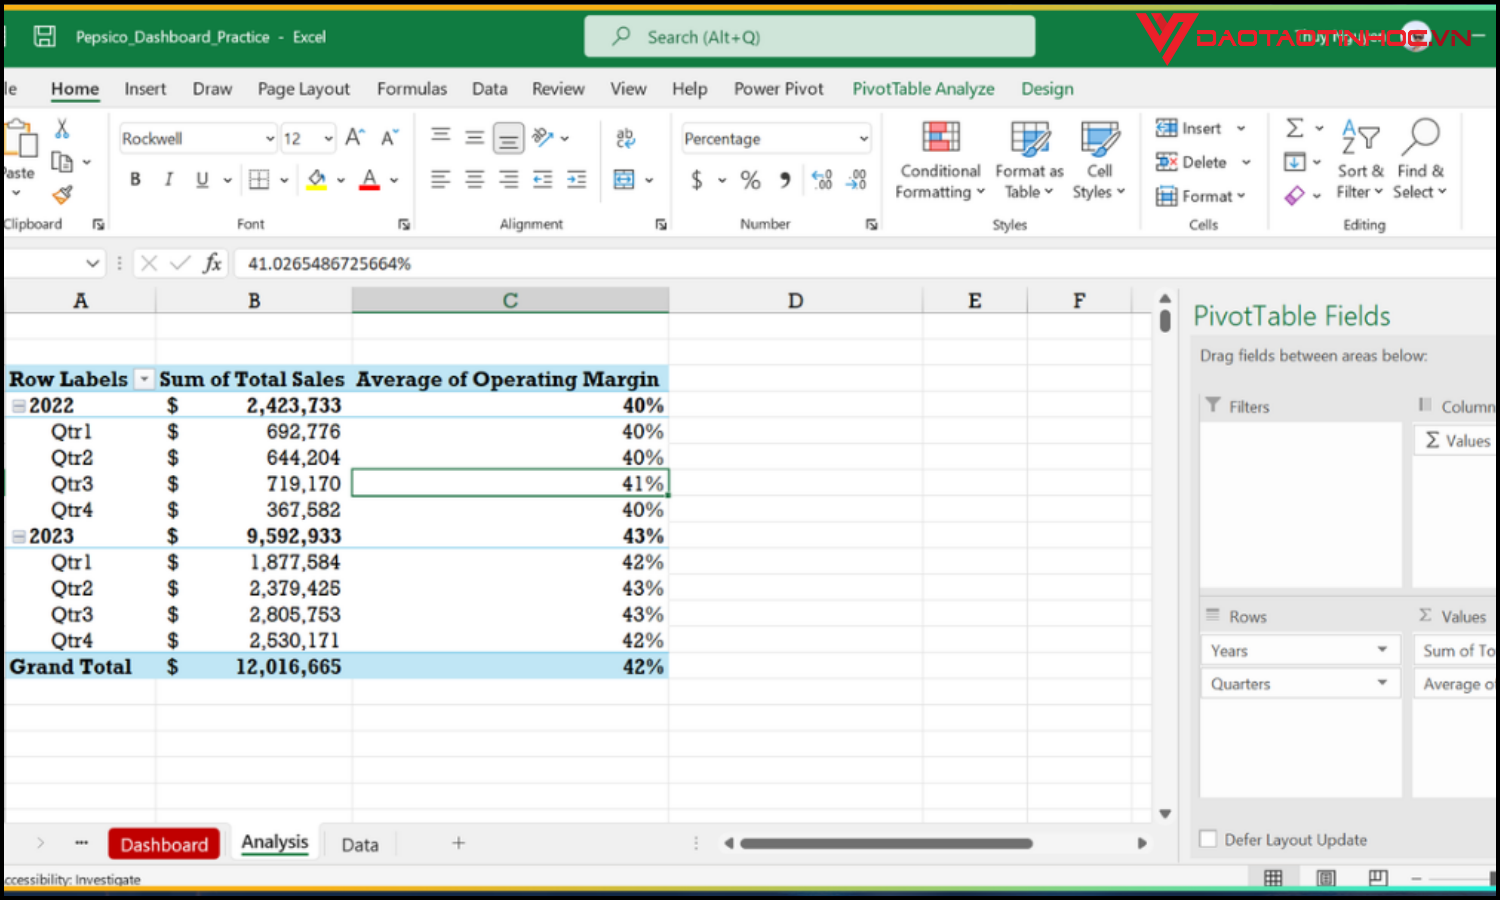The image size is (1500, 900).
Task: Switch to the Data sheet tab
Action: coord(360,845)
